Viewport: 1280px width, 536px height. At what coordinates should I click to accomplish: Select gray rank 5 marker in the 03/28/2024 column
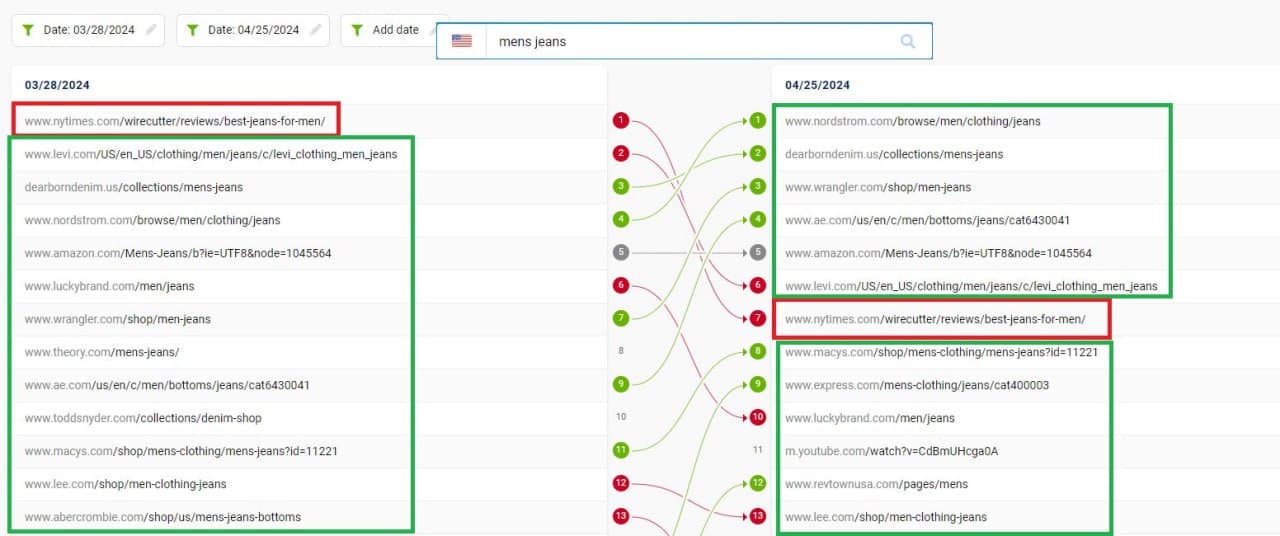[621, 253]
